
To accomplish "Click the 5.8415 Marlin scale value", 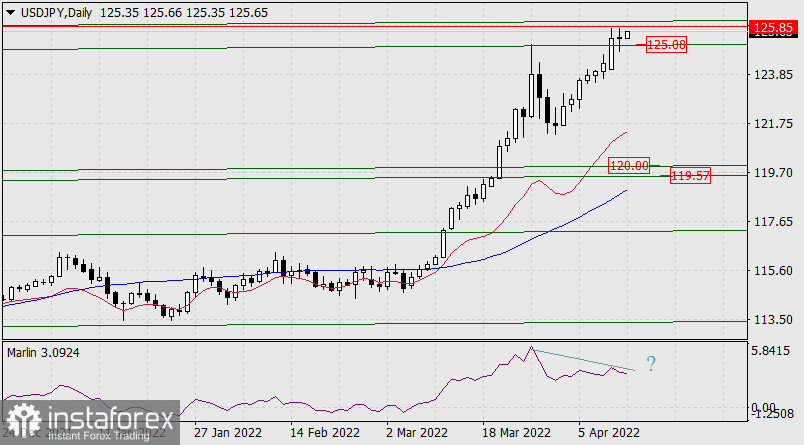I will point(773,351).
